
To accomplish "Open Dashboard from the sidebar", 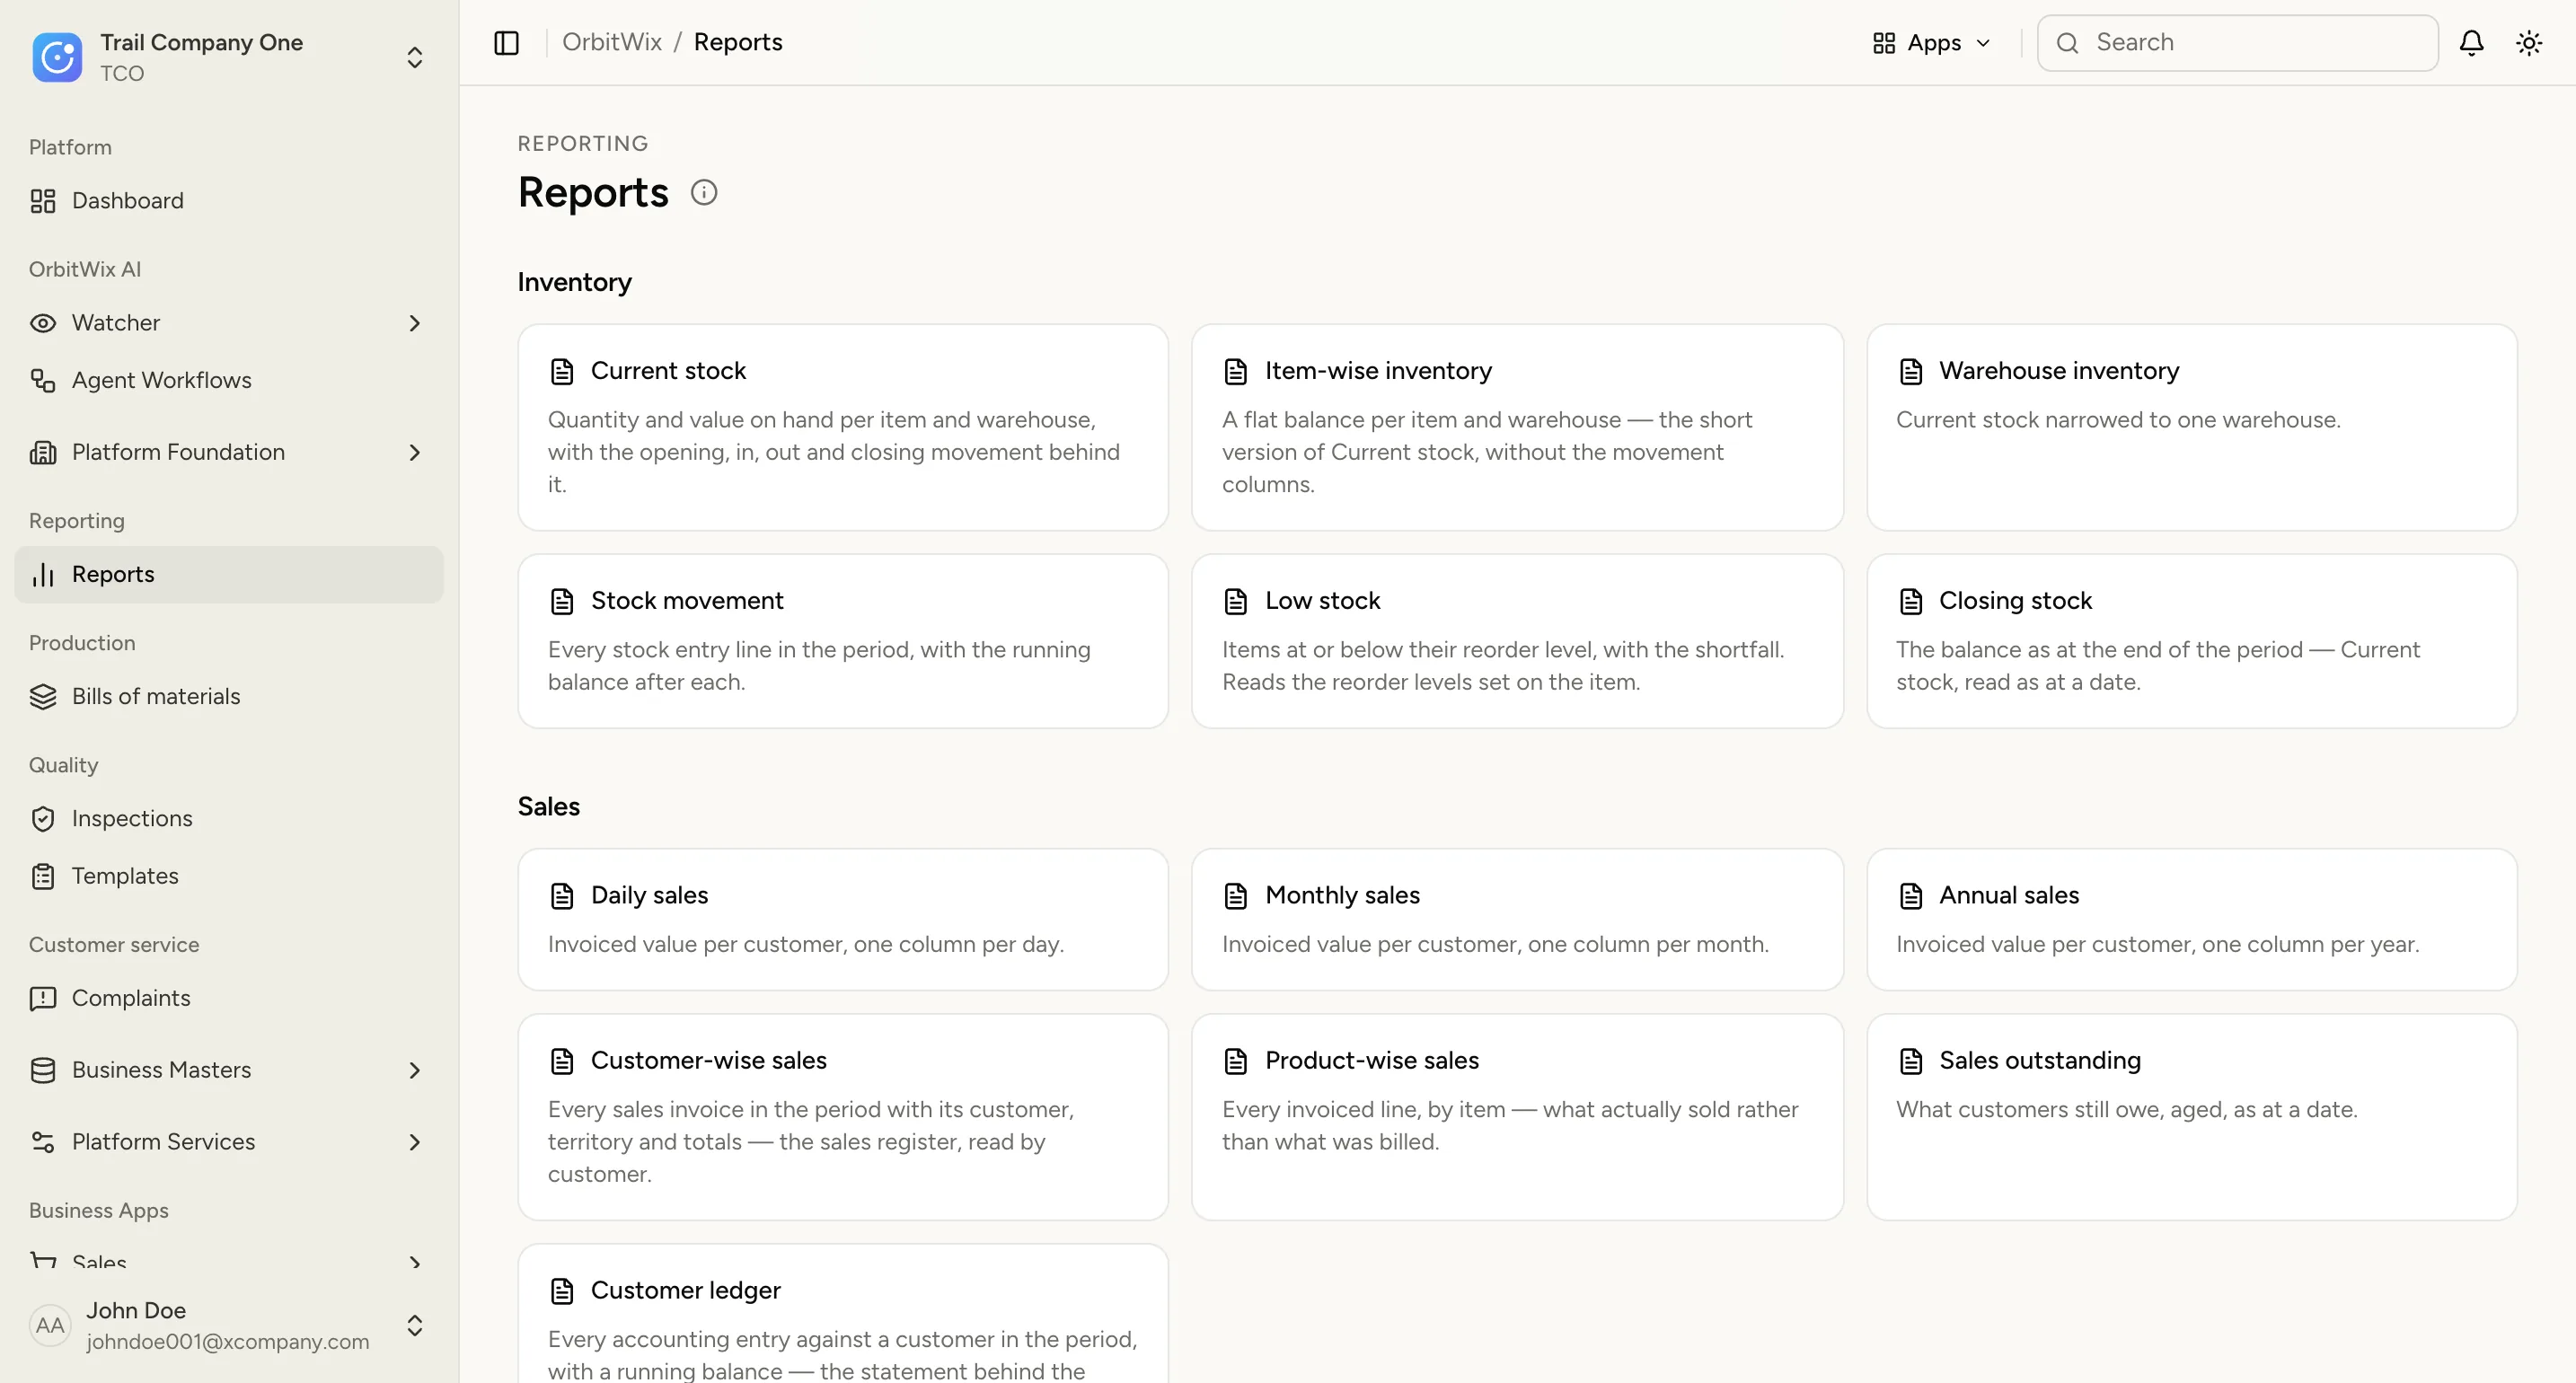I will (229, 201).
